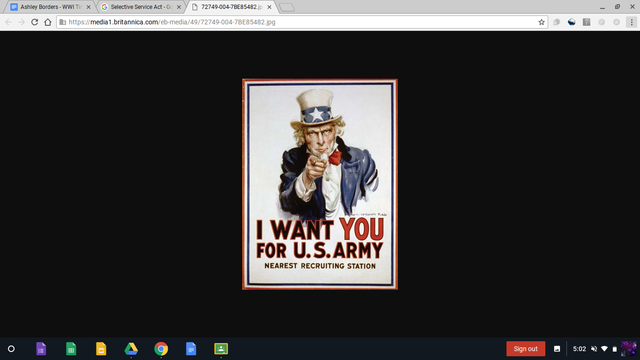640x360 pixels.
Task: Open a new tab
Action: [287, 7]
